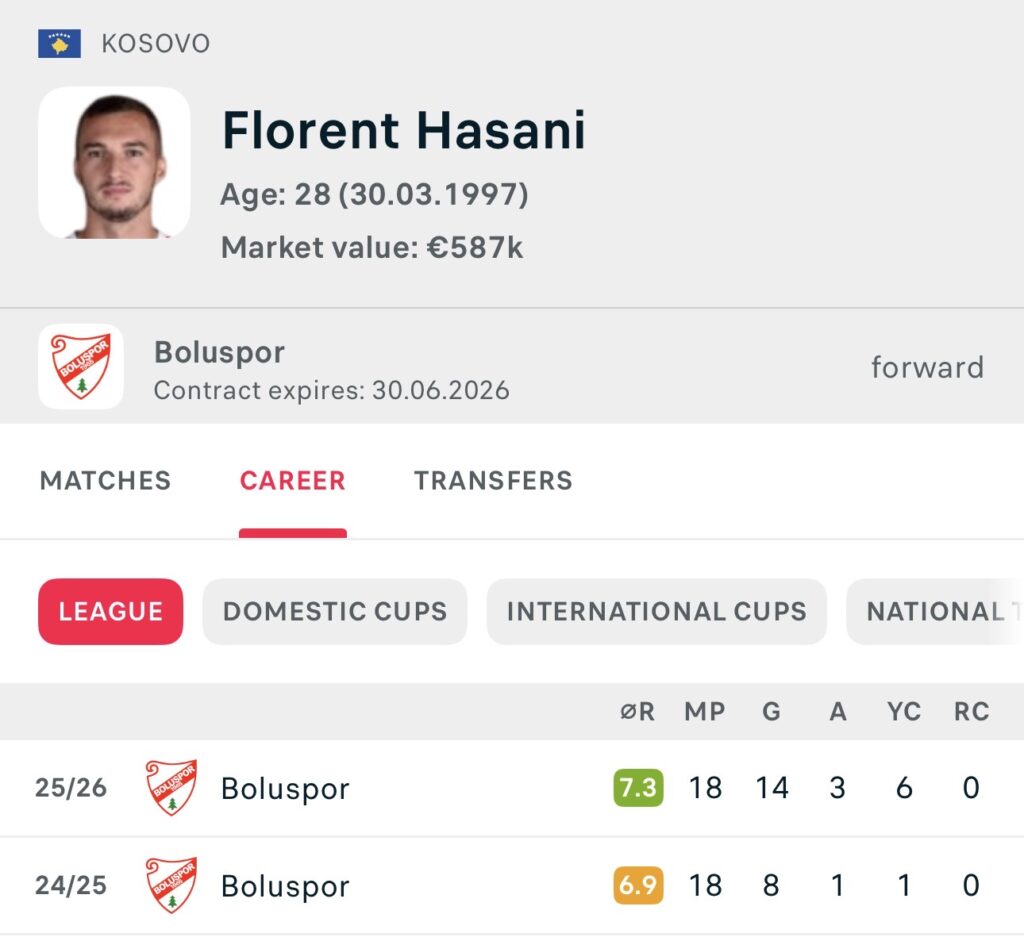This screenshot has width=1024, height=937.
Task: Click the 7.3 rating badge
Action: coord(638,788)
